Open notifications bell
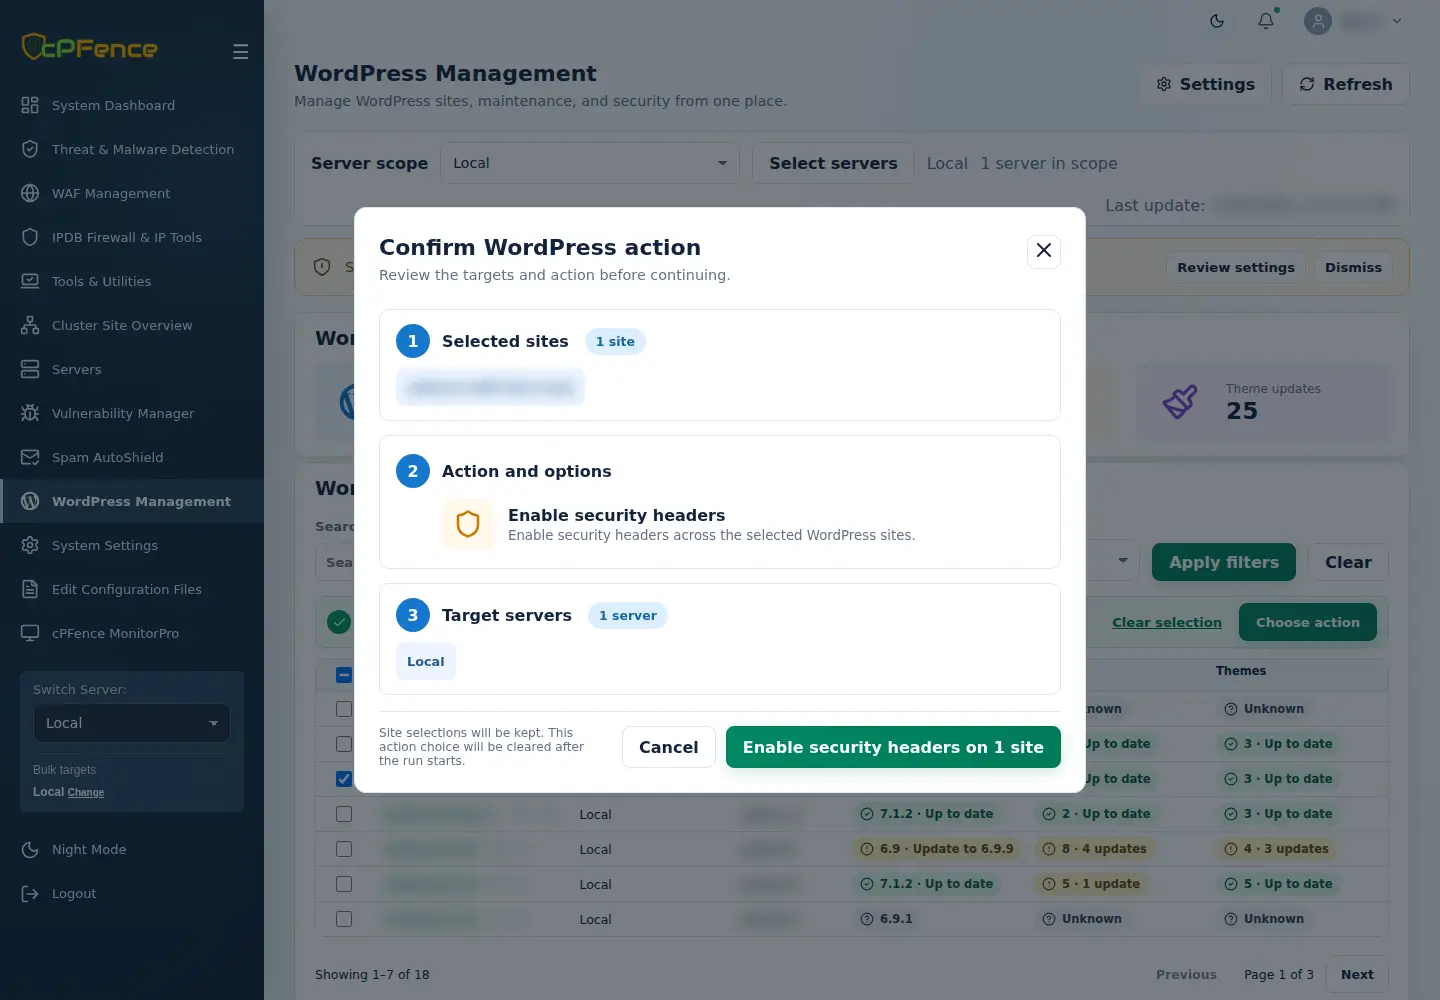The image size is (1440, 1000). 1266,21
